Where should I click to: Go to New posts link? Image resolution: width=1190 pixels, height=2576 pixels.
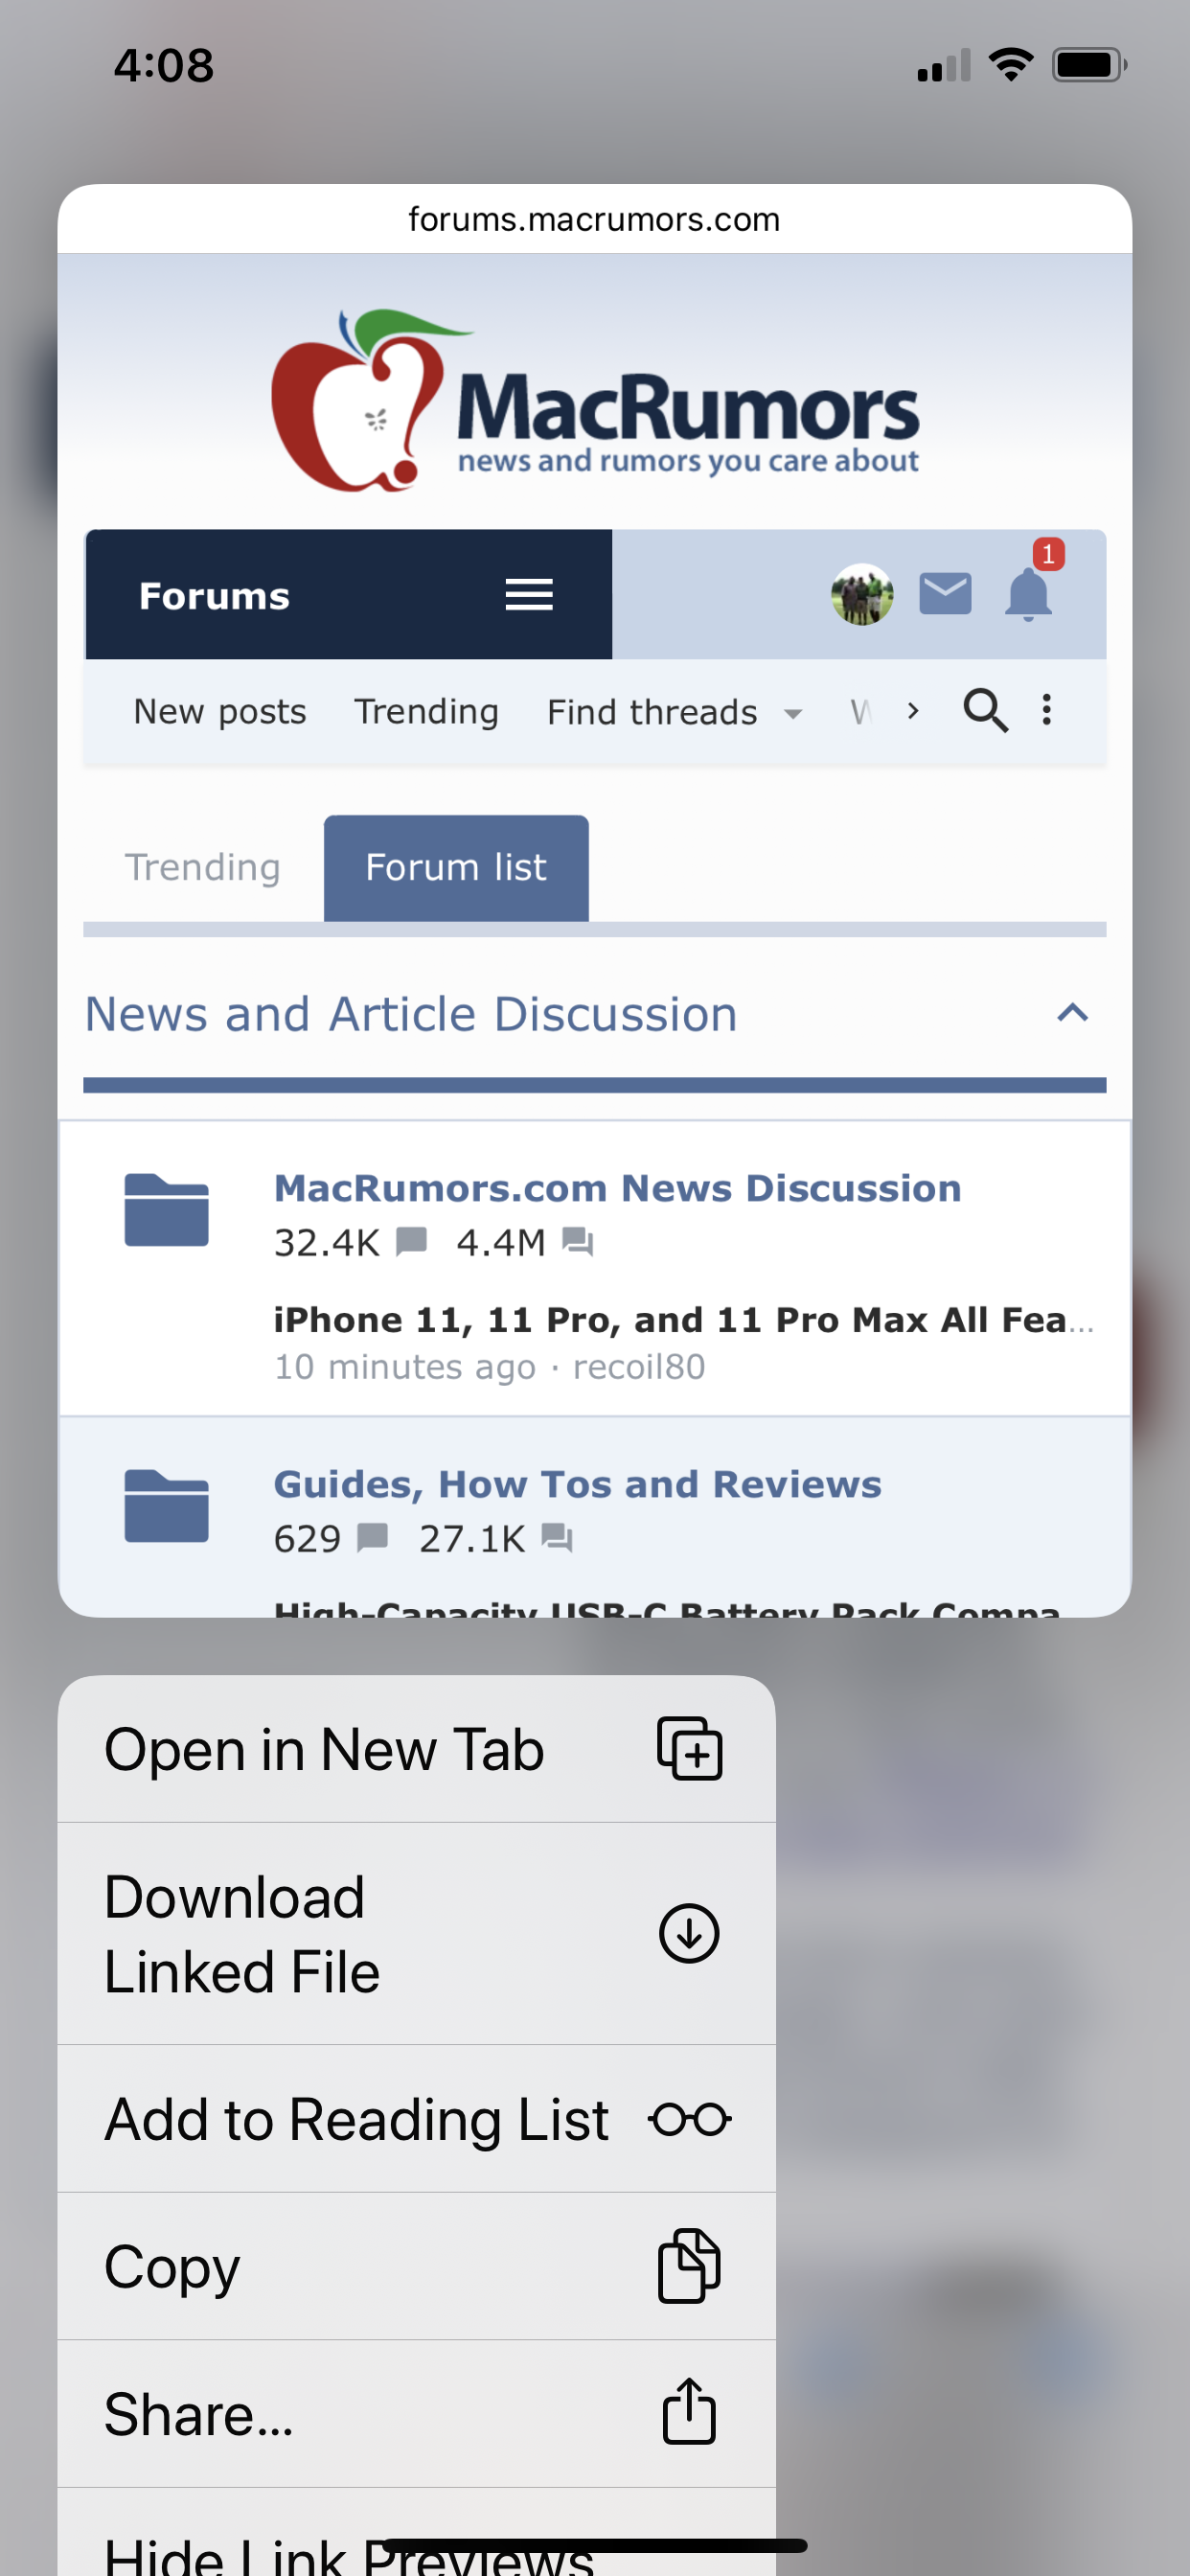click(220, 712)
